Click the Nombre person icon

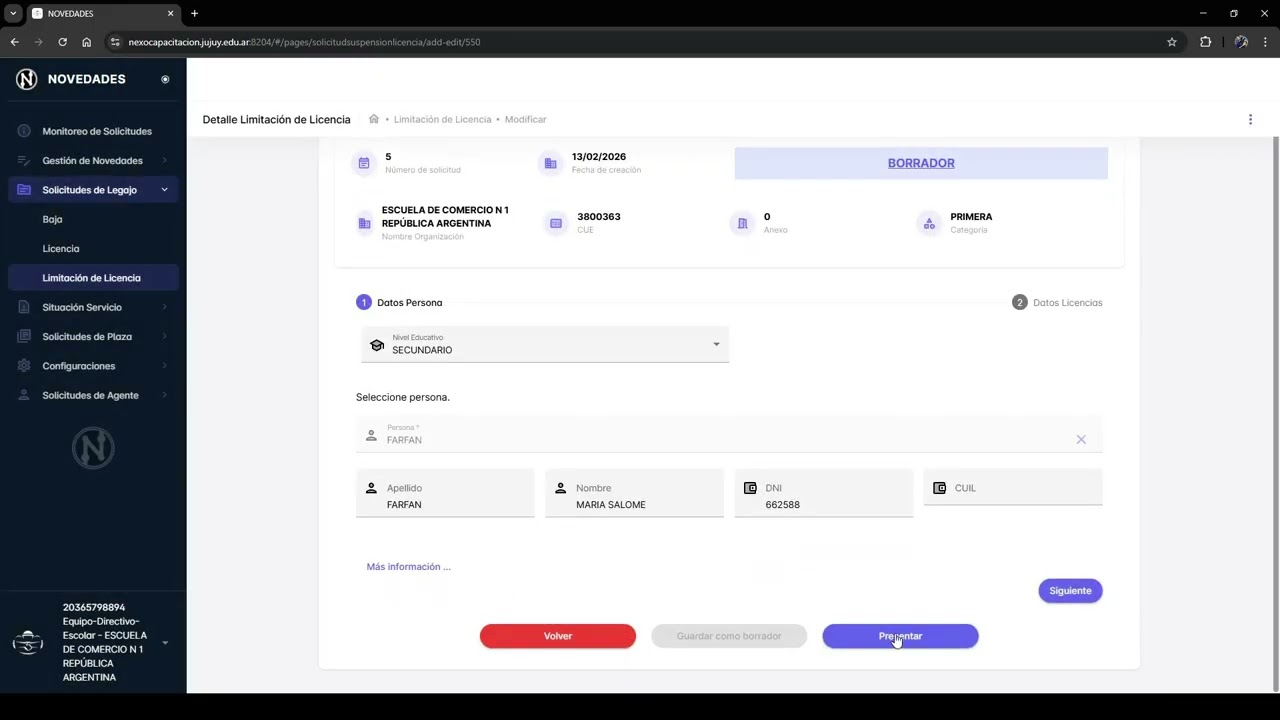[560, 488]
